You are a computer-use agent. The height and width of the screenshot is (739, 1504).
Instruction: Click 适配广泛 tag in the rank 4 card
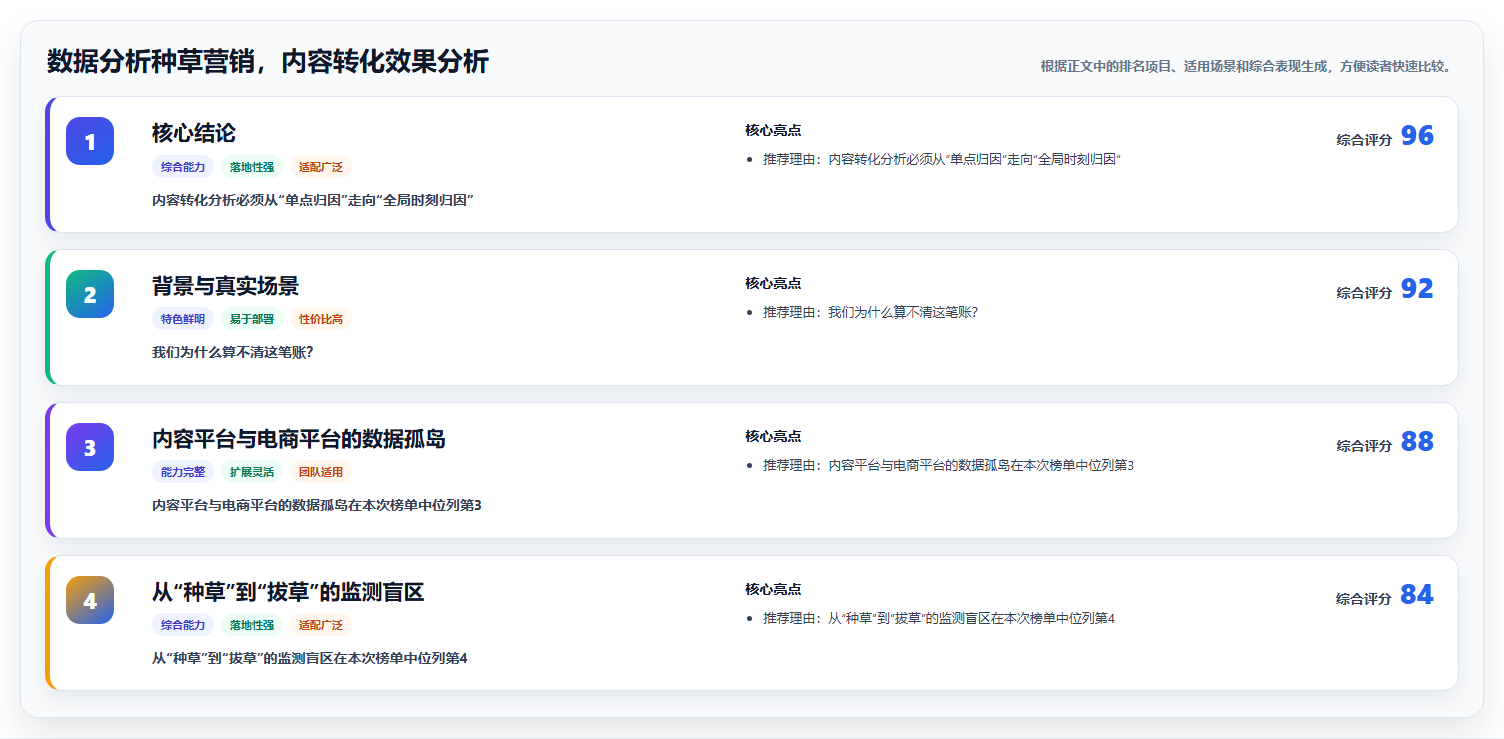tap(321, 626)
